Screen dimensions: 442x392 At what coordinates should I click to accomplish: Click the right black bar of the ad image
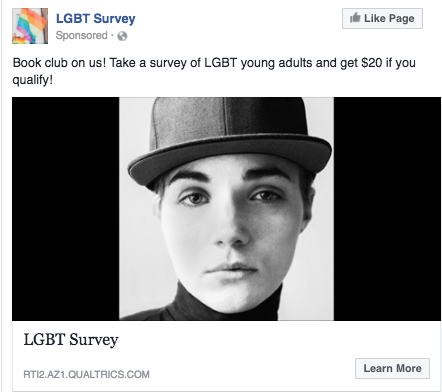pos(387,209)
